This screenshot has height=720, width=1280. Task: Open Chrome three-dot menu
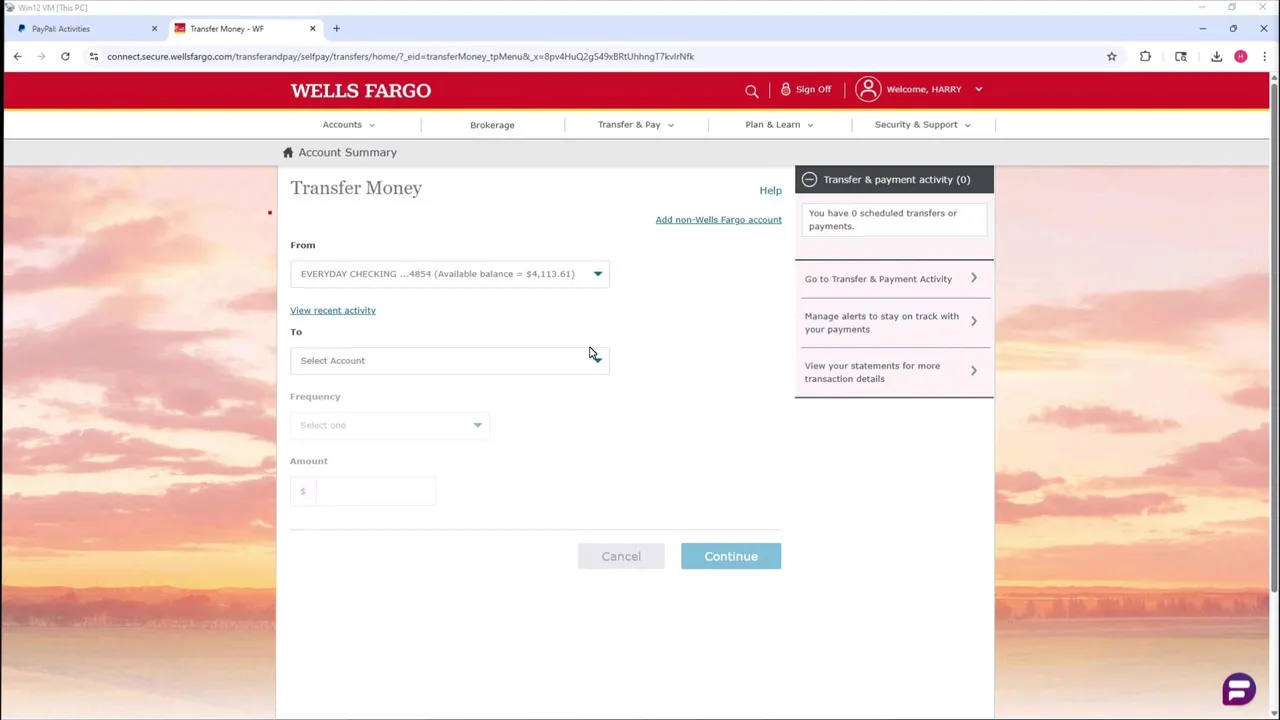pos(1264,56)
